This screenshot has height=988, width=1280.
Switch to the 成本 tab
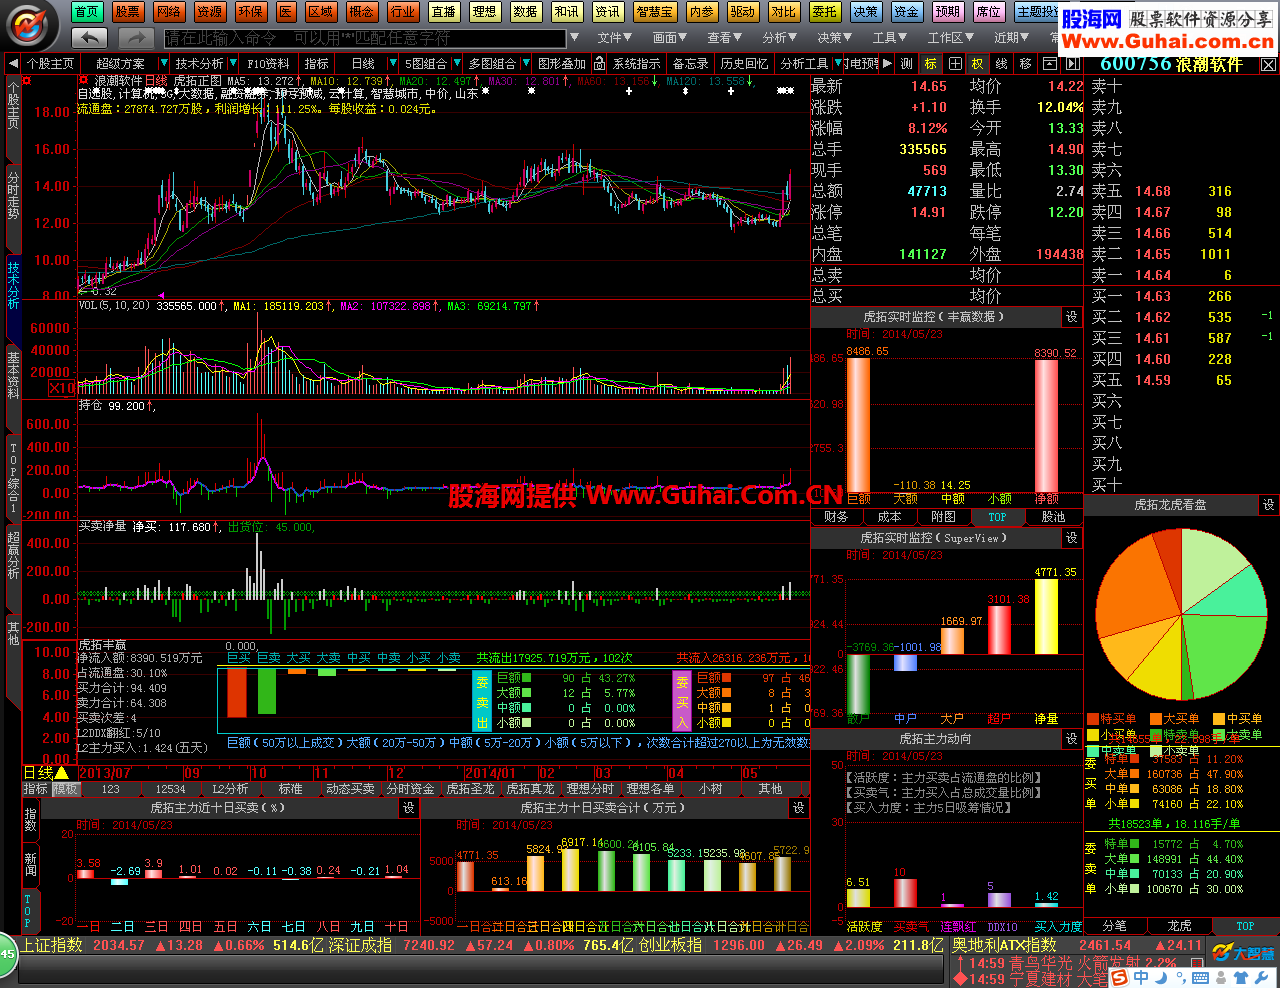pyautogui.click(x=889, y=517)
